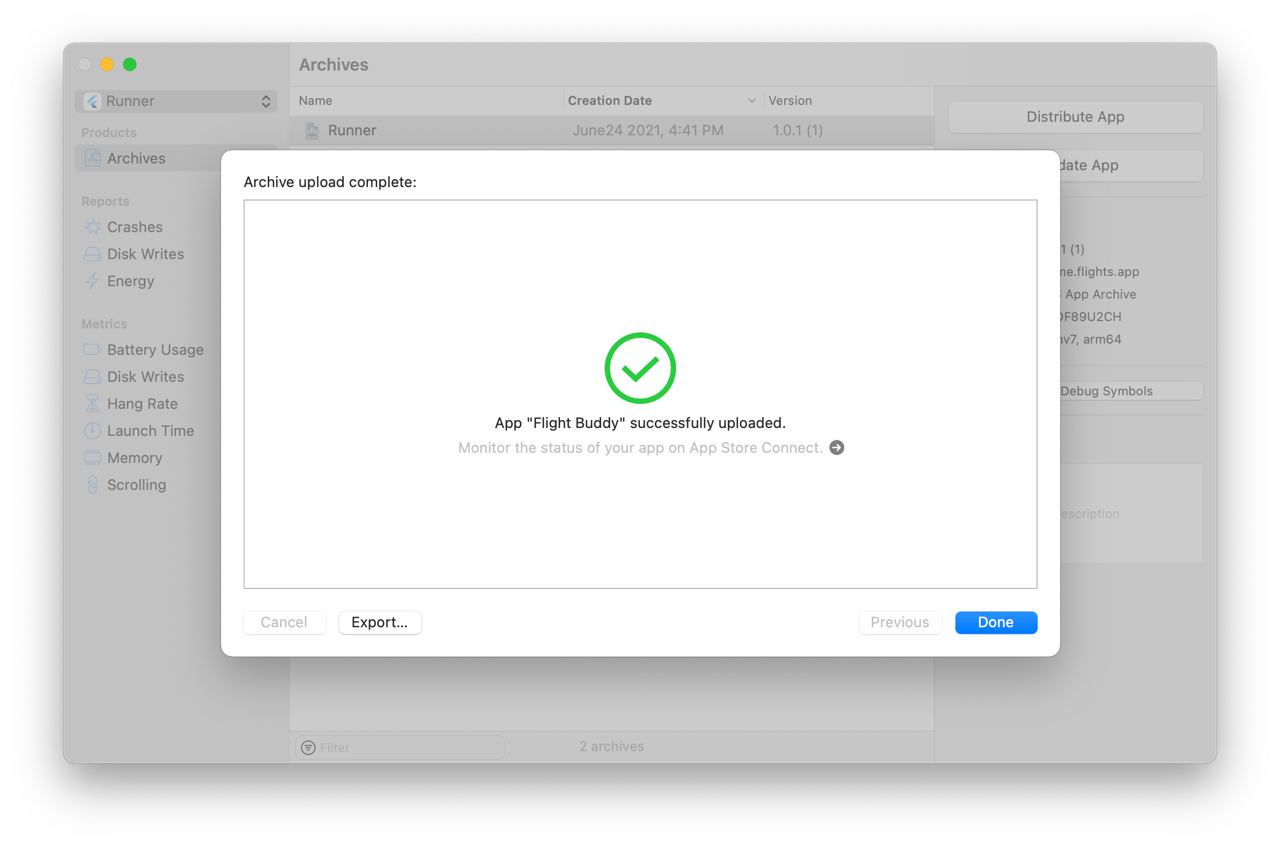Open Memory metrics
The height and width of the screenshot is (847, 1280).
click(x=135, y=458)
